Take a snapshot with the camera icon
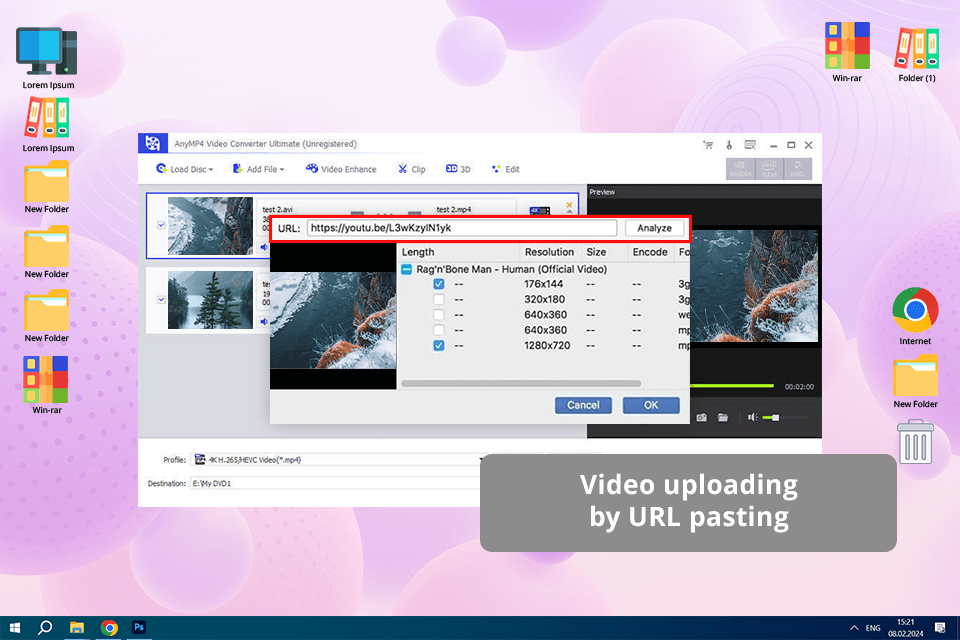Screen dimensions: 960x640 [x=702, y=417]
